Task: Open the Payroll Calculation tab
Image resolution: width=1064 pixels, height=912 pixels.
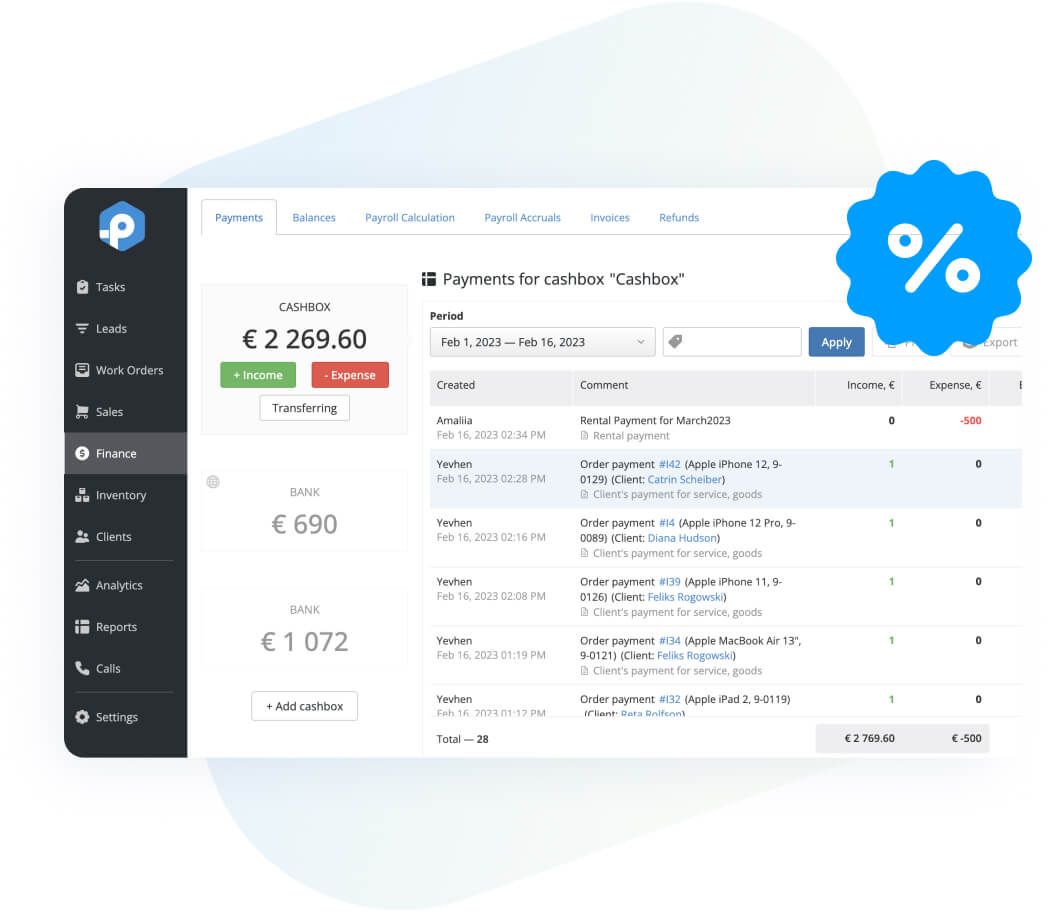Action: [409, 217]
